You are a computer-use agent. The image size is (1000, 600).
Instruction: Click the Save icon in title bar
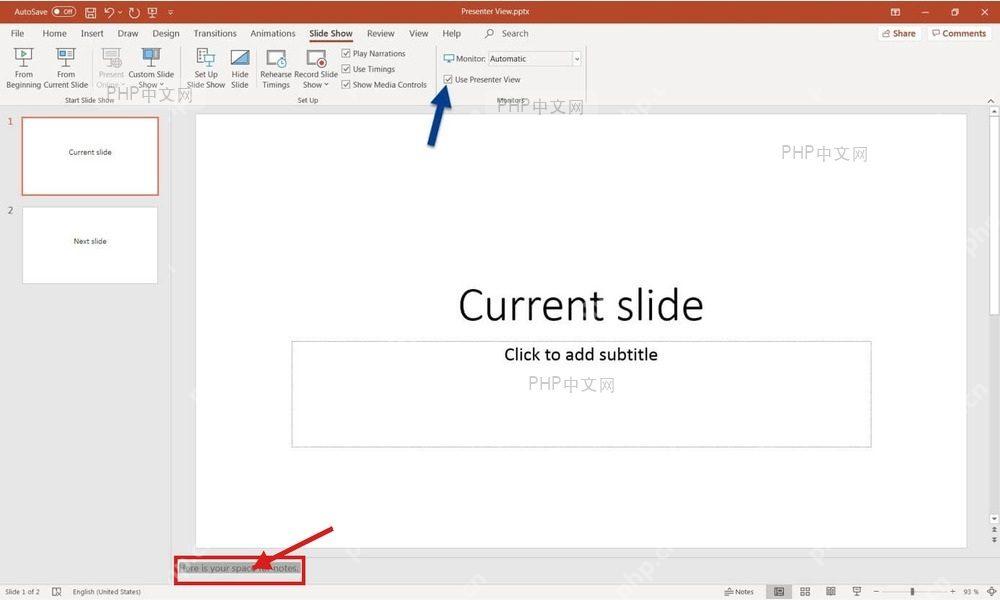pyautogui.click(x=91, y=12)
